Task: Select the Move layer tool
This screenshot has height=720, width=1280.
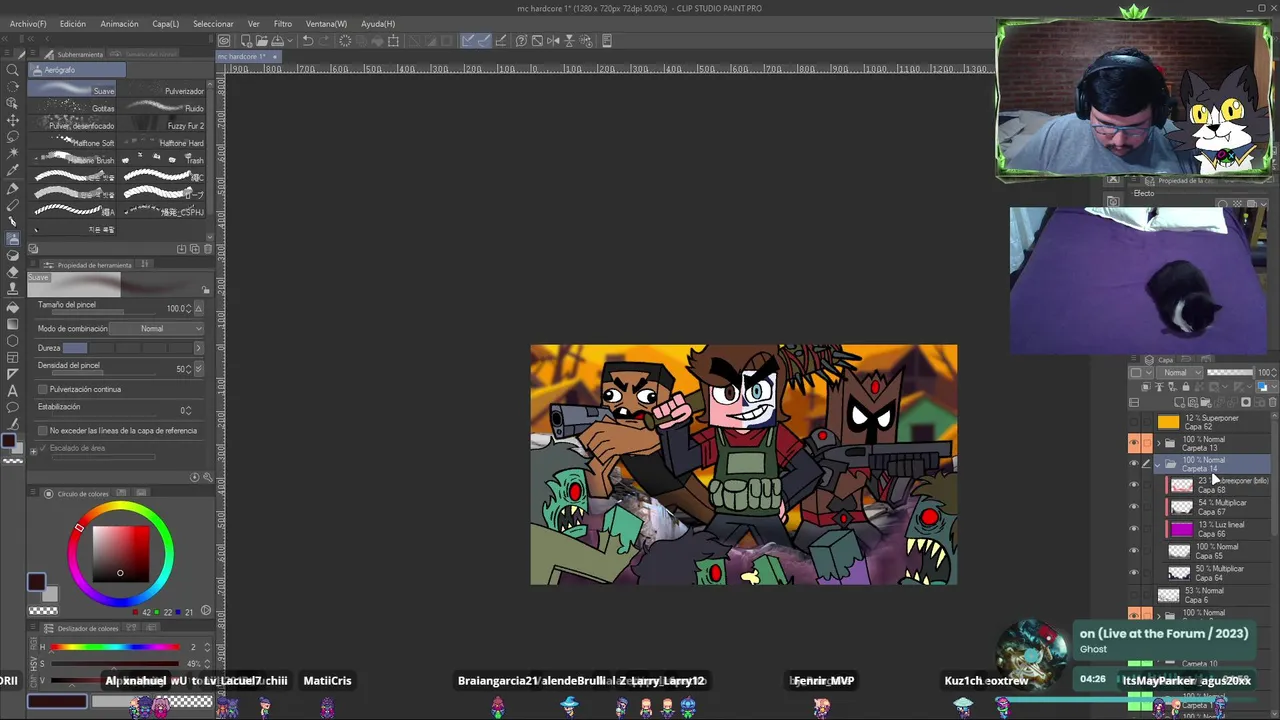Action: pyautogui.click(x=13, y=121)
